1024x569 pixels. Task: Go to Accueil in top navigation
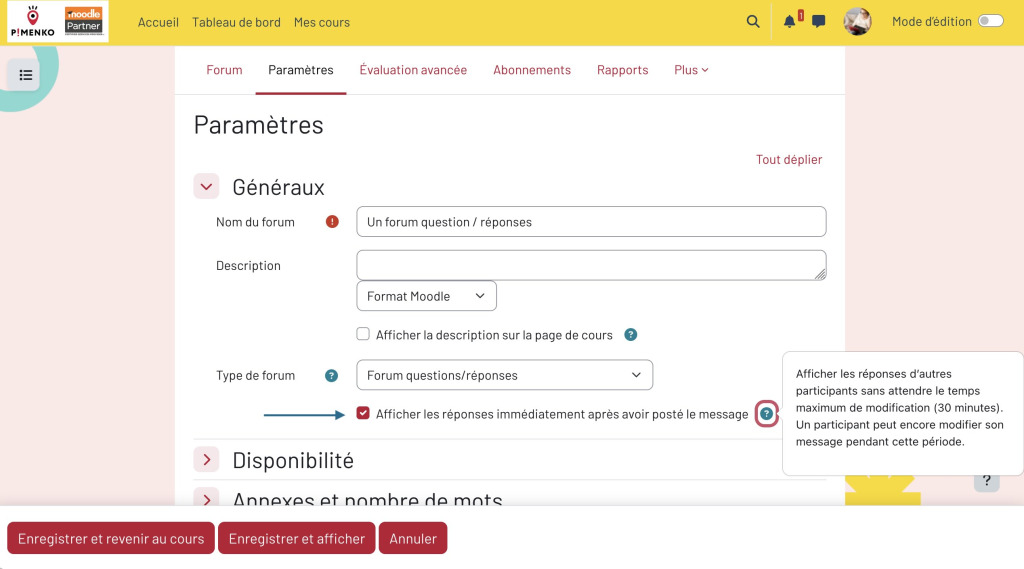pyautogui.click(x=158, y=22)
